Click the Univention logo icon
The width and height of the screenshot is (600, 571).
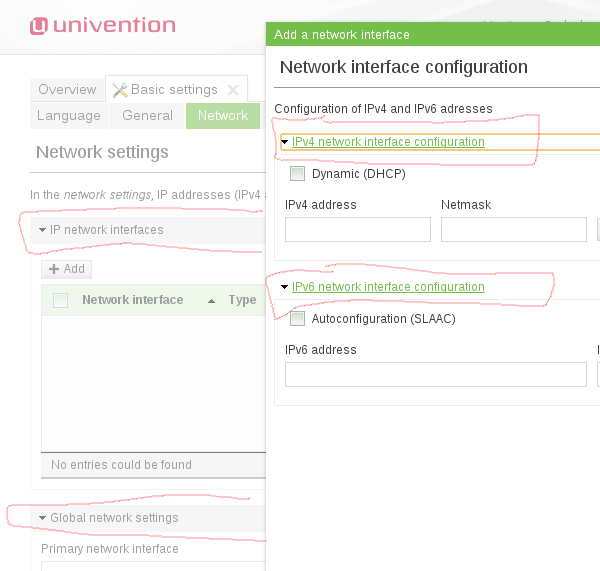point(41,26)
